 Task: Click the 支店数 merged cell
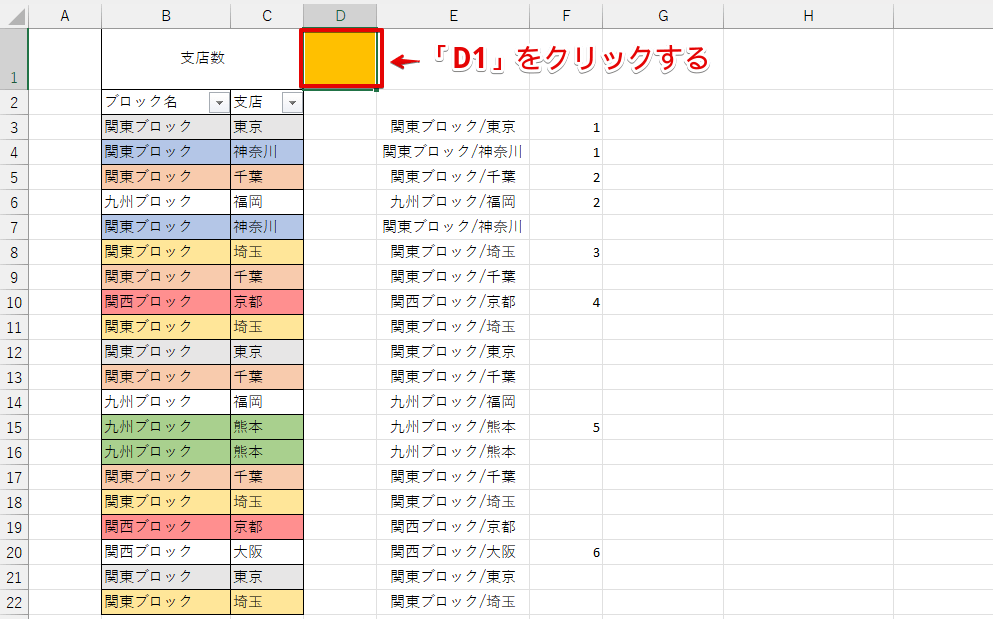203,58
